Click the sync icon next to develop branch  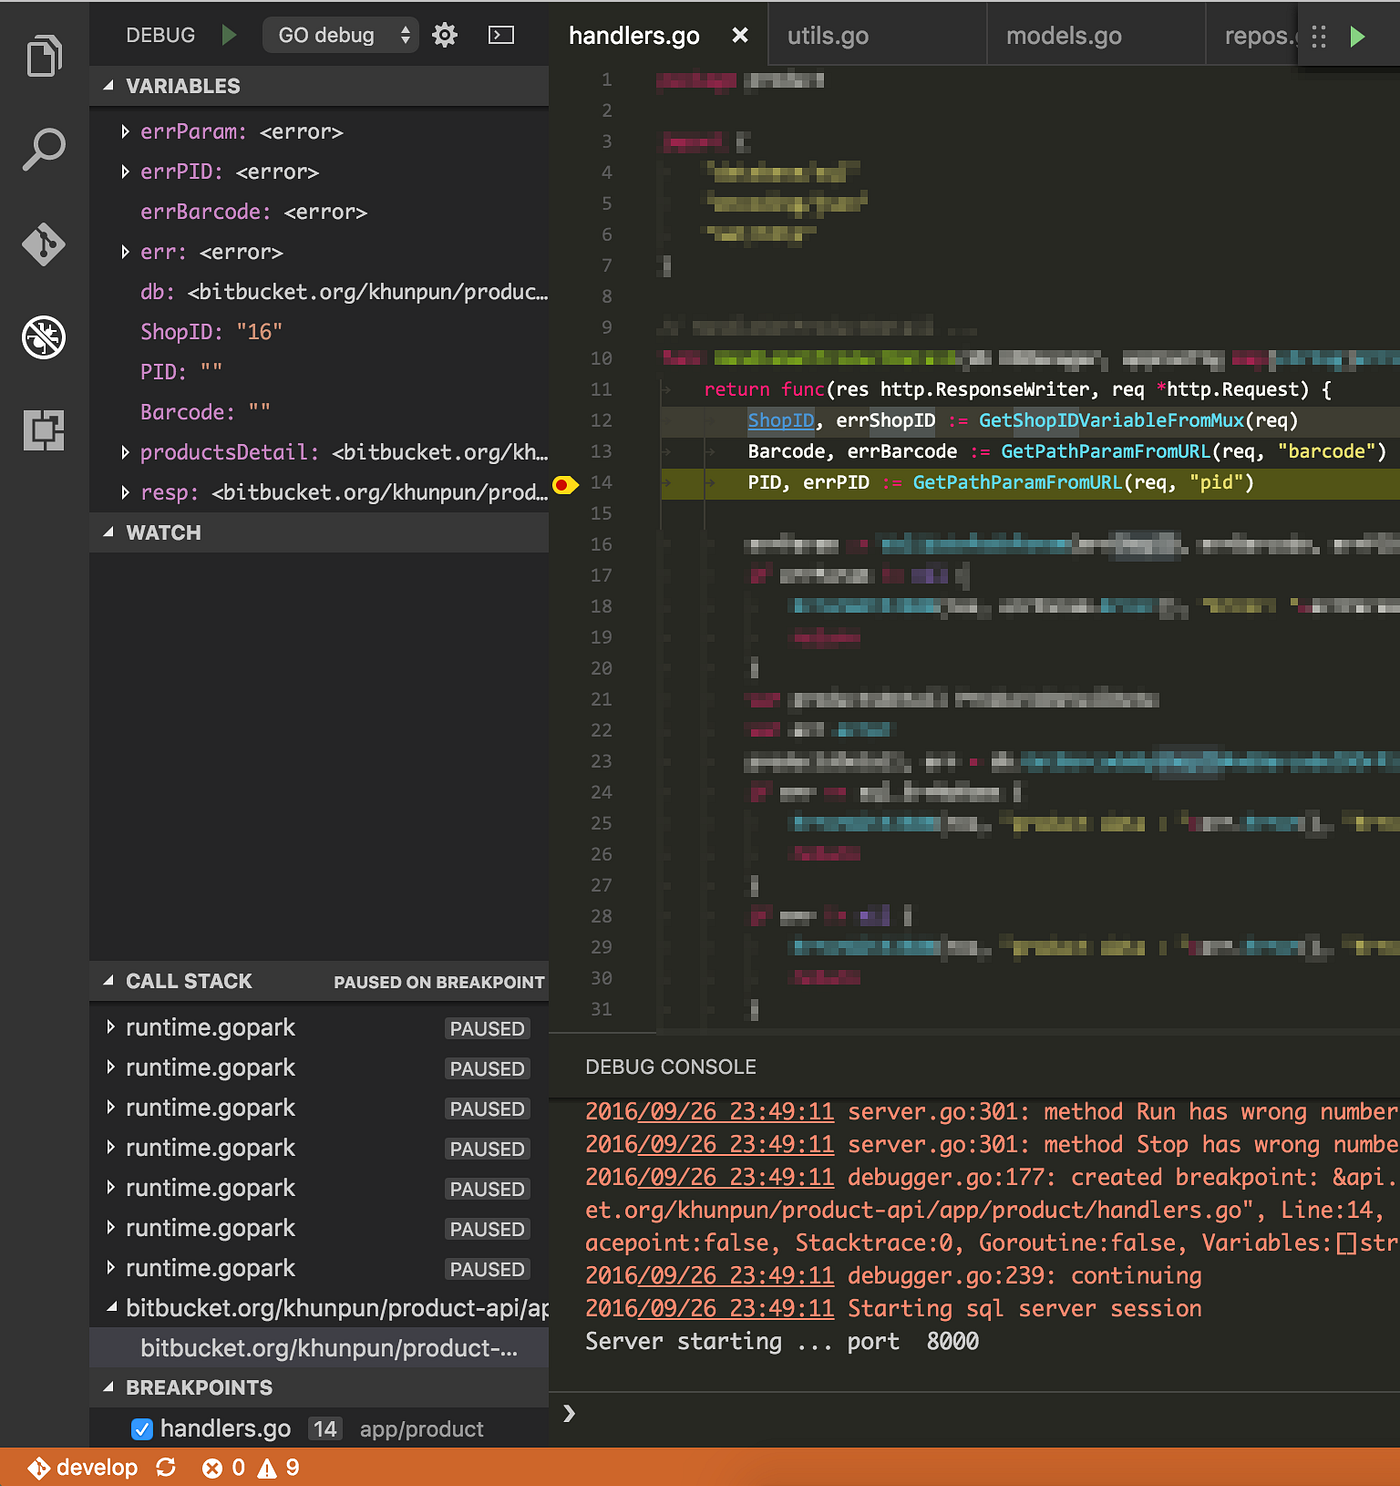click(x=165, y=1467)
